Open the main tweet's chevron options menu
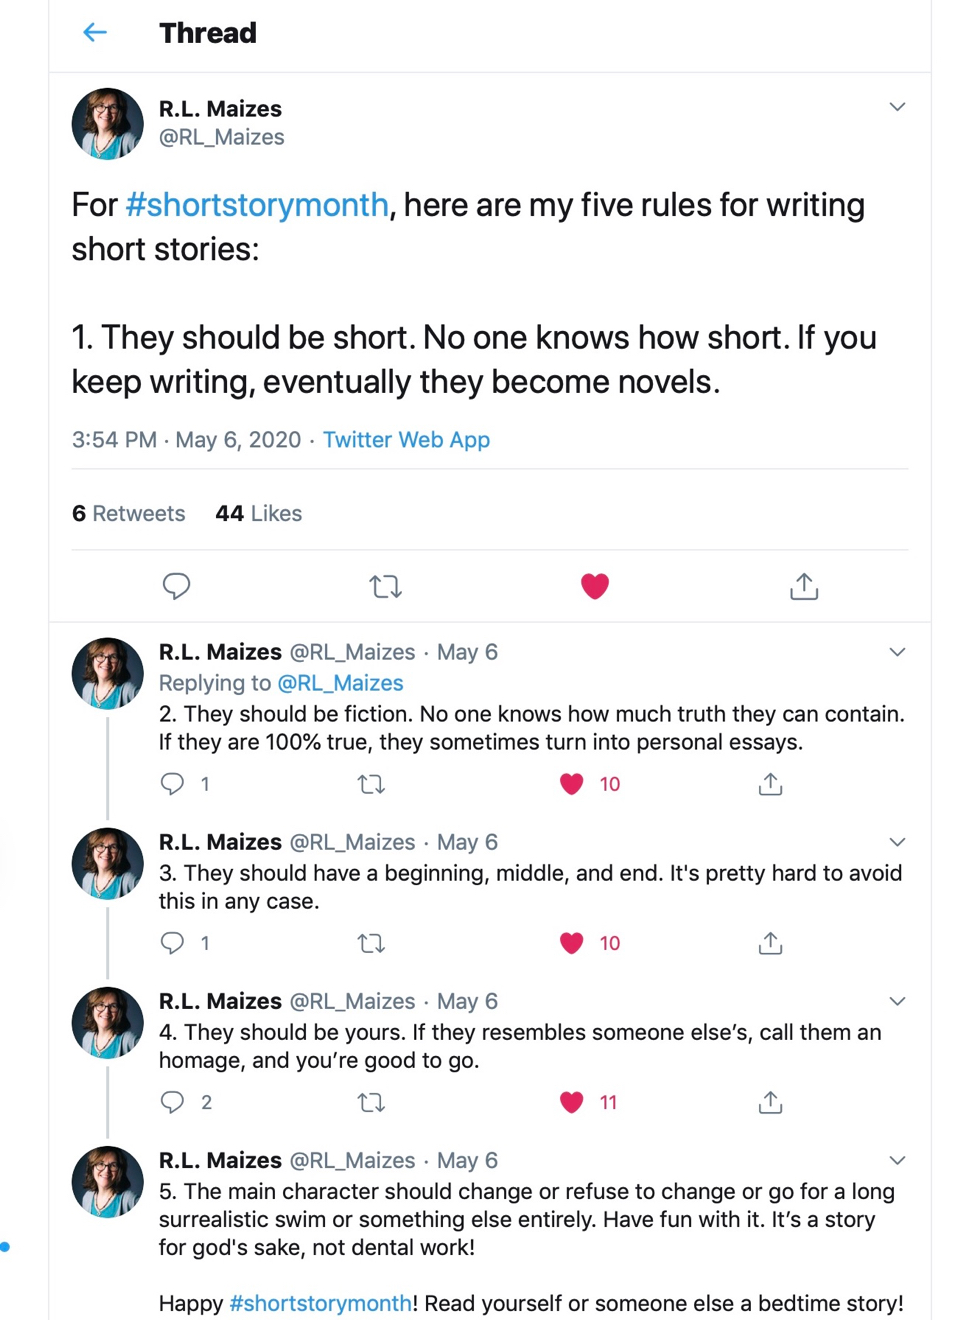 point(897,107)
